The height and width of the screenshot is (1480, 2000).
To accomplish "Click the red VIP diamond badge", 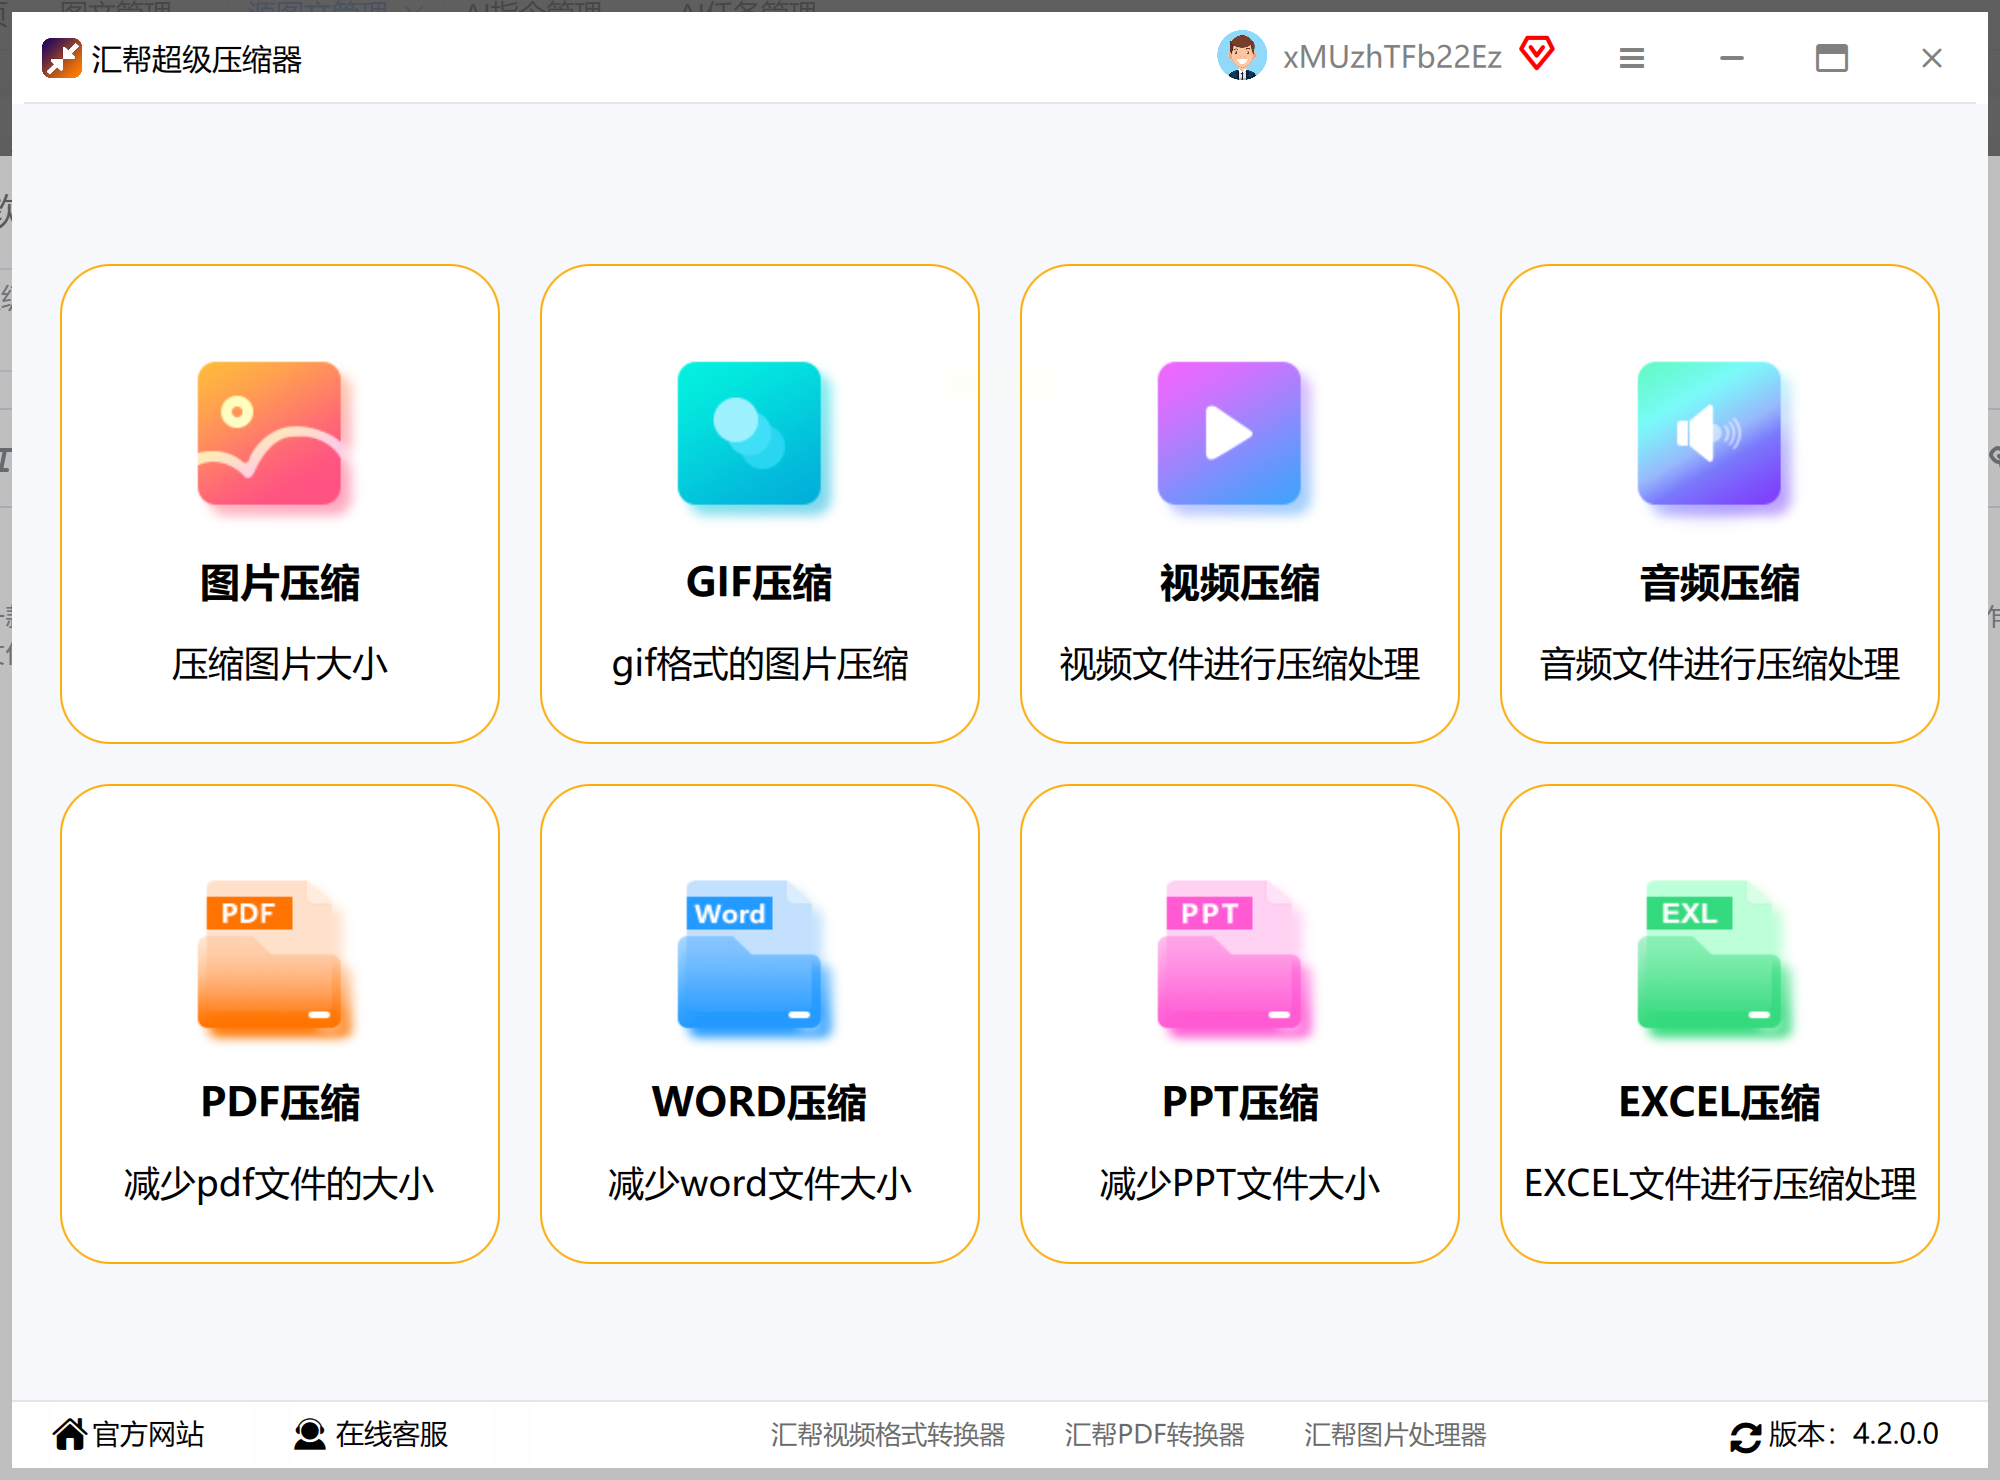I will click(1537, 53).
